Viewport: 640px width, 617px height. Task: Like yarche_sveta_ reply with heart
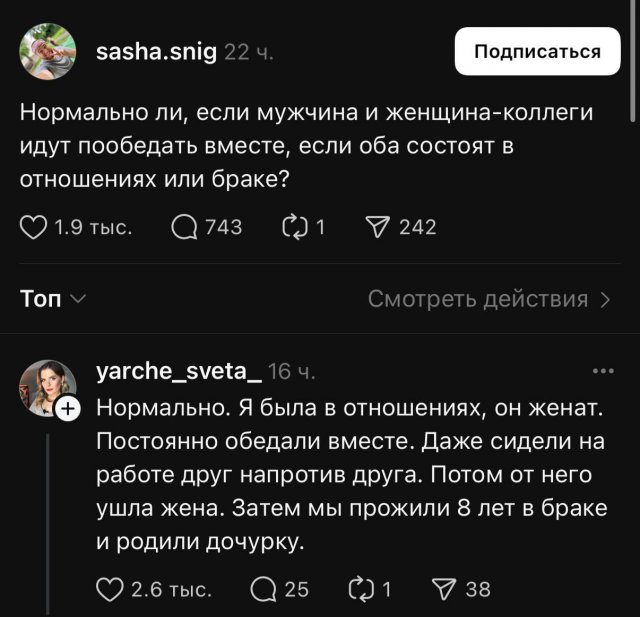[109, 589]
